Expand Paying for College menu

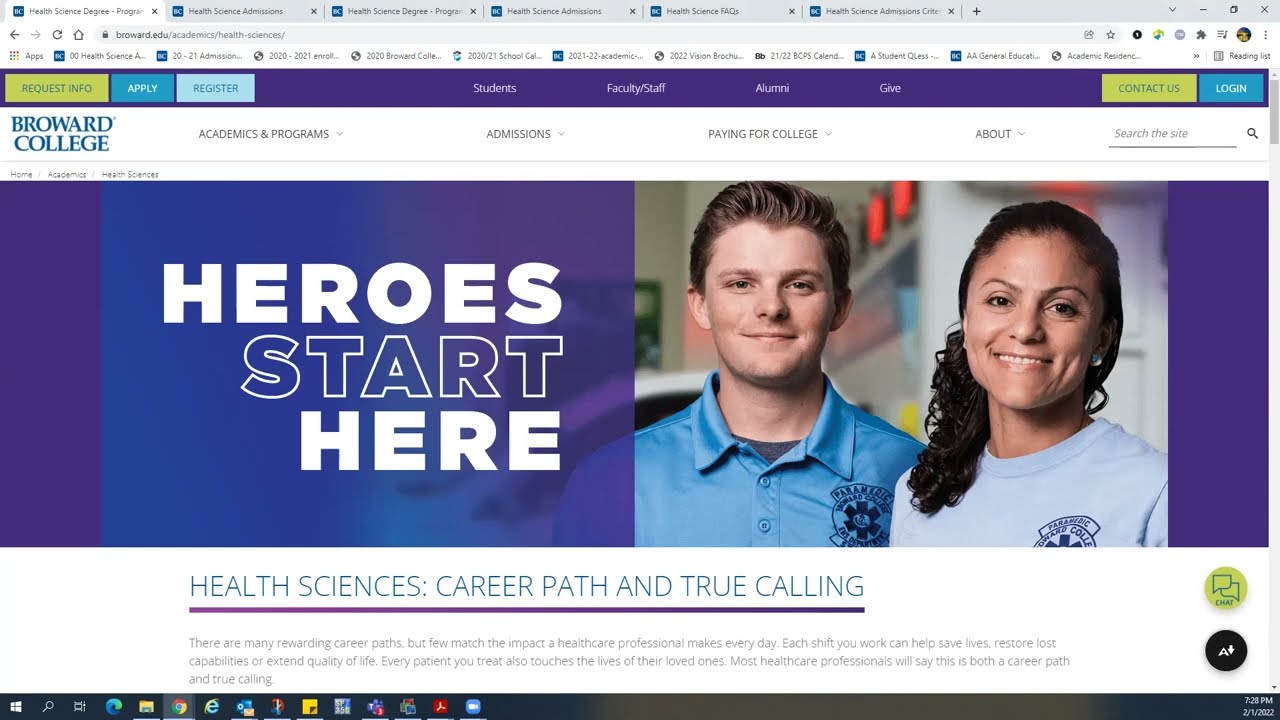[x=770, y=134]
